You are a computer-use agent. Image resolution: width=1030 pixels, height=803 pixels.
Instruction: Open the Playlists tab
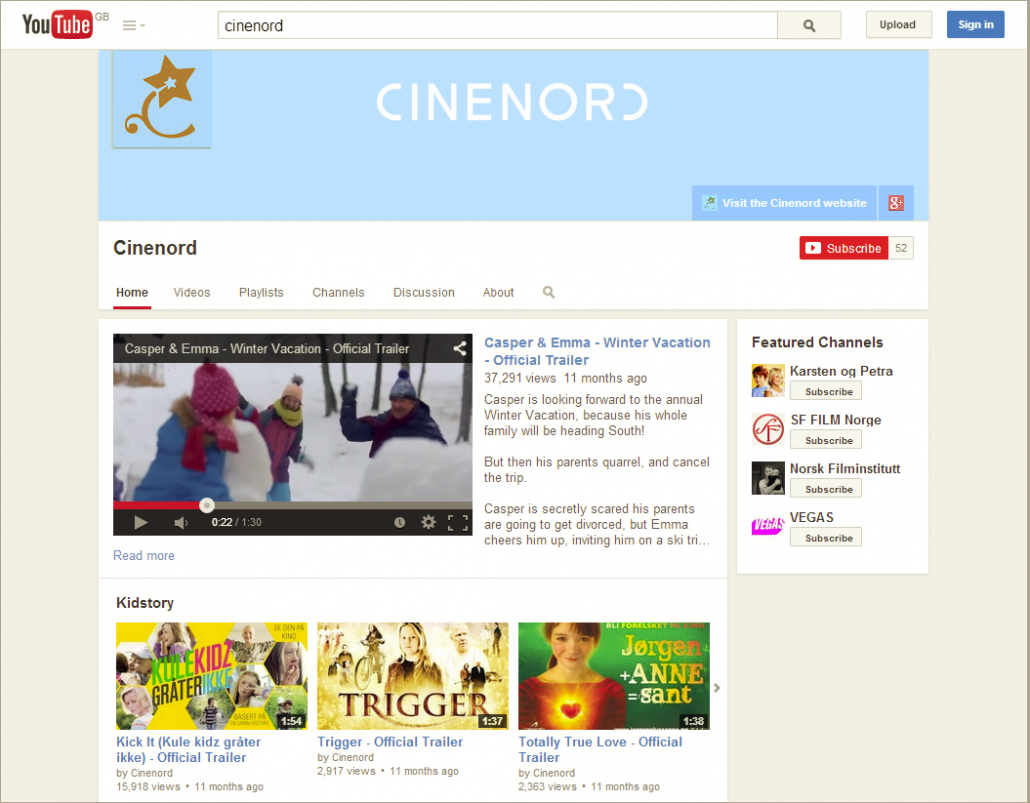click(x=261, y=293)
